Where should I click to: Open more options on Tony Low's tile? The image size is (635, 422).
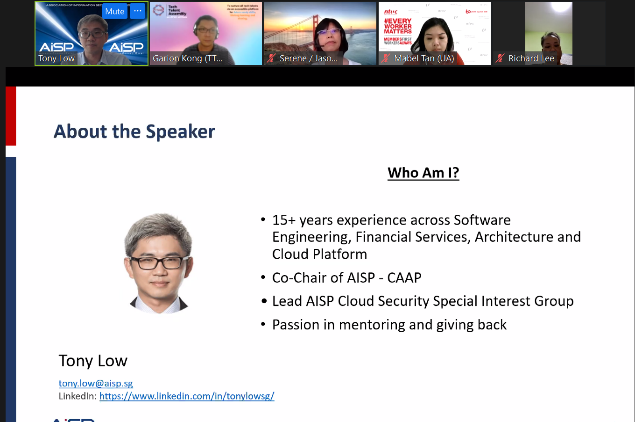click(x=138, y=11)
